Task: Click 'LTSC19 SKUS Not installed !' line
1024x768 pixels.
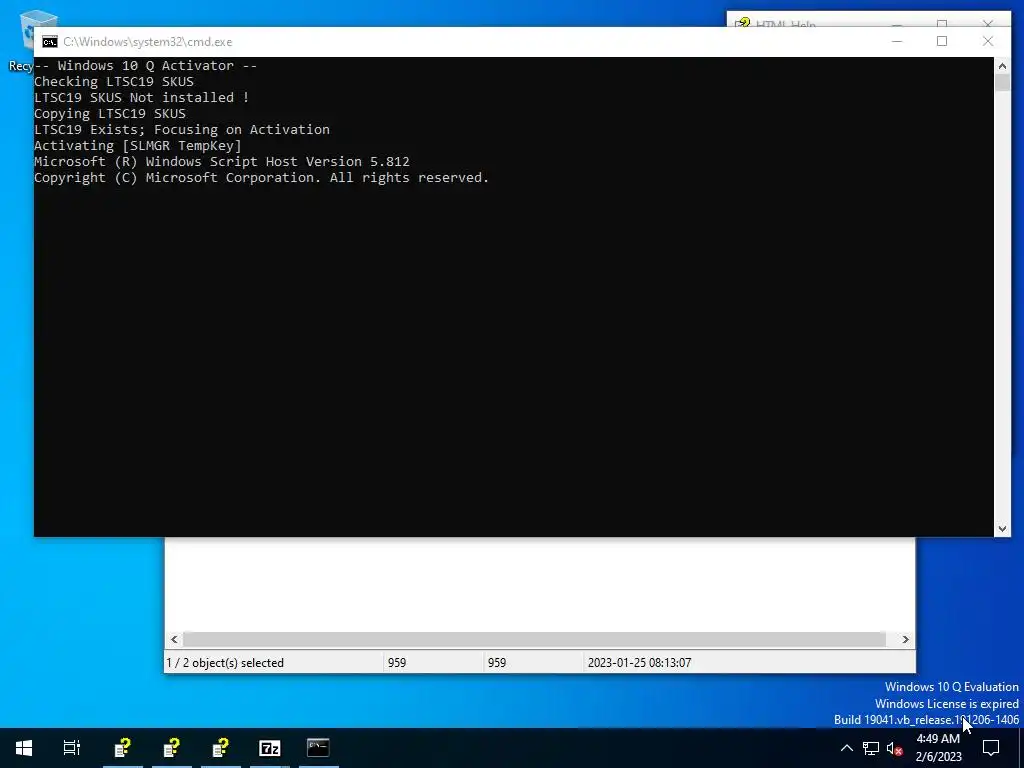Action: [x=142, y=97]
